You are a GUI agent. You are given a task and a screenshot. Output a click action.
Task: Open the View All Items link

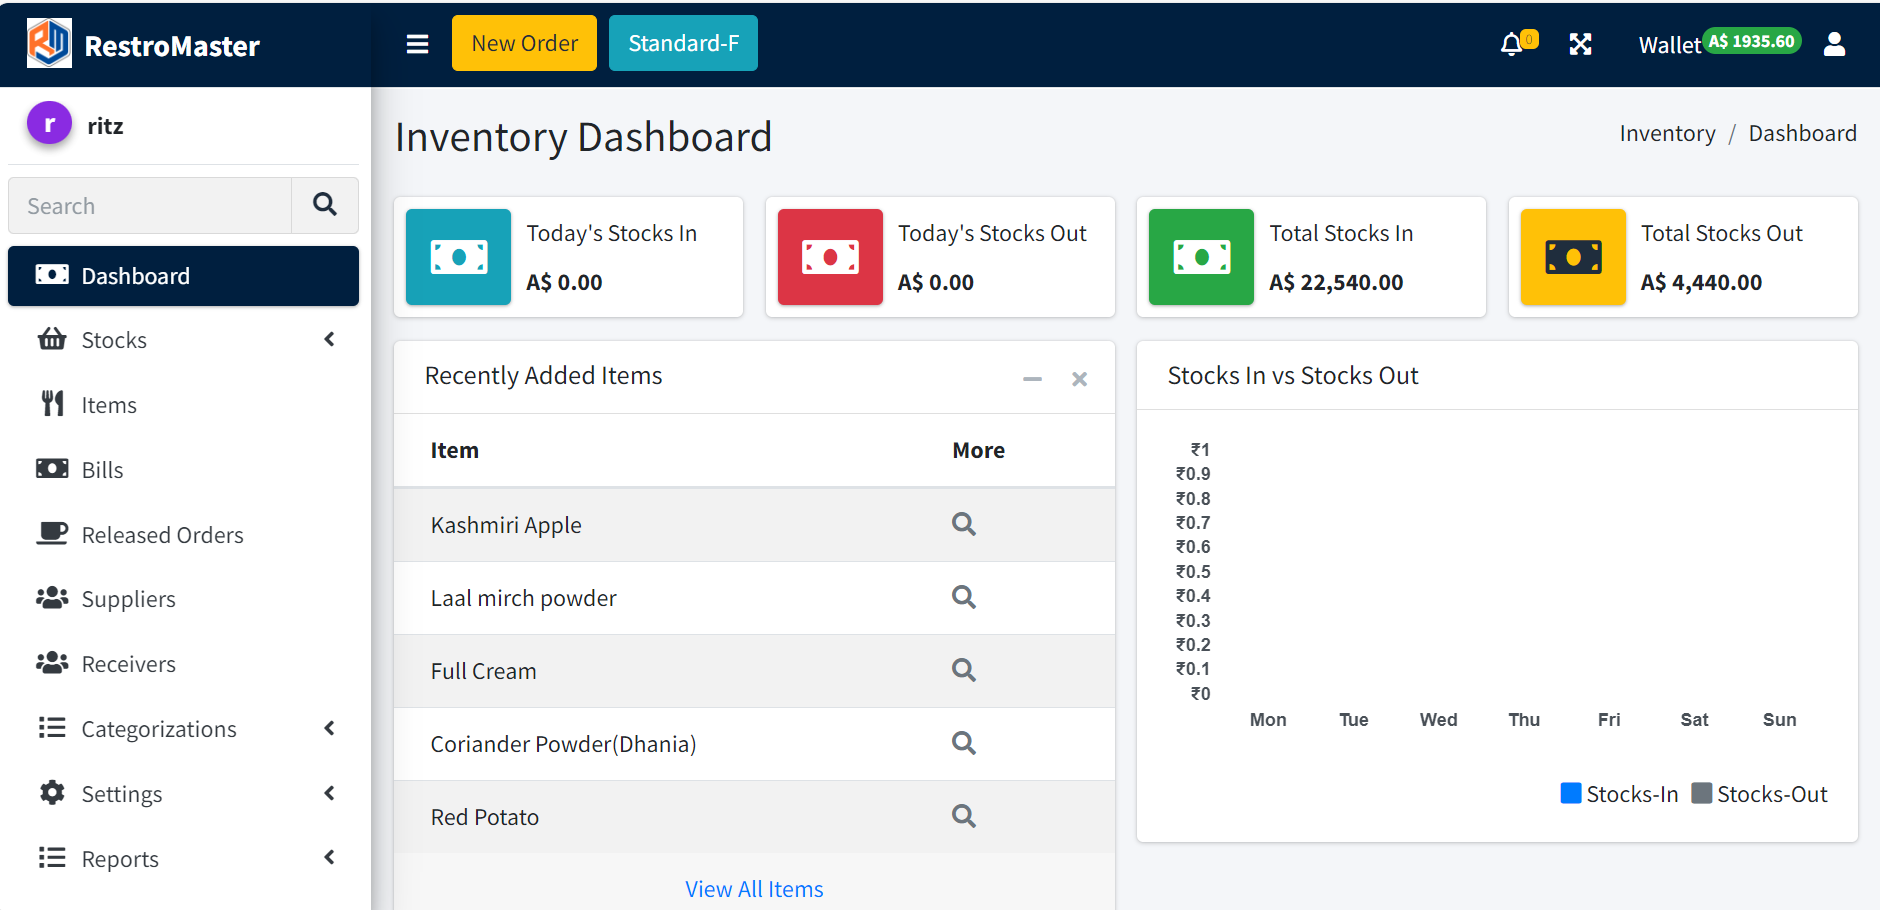754,889
